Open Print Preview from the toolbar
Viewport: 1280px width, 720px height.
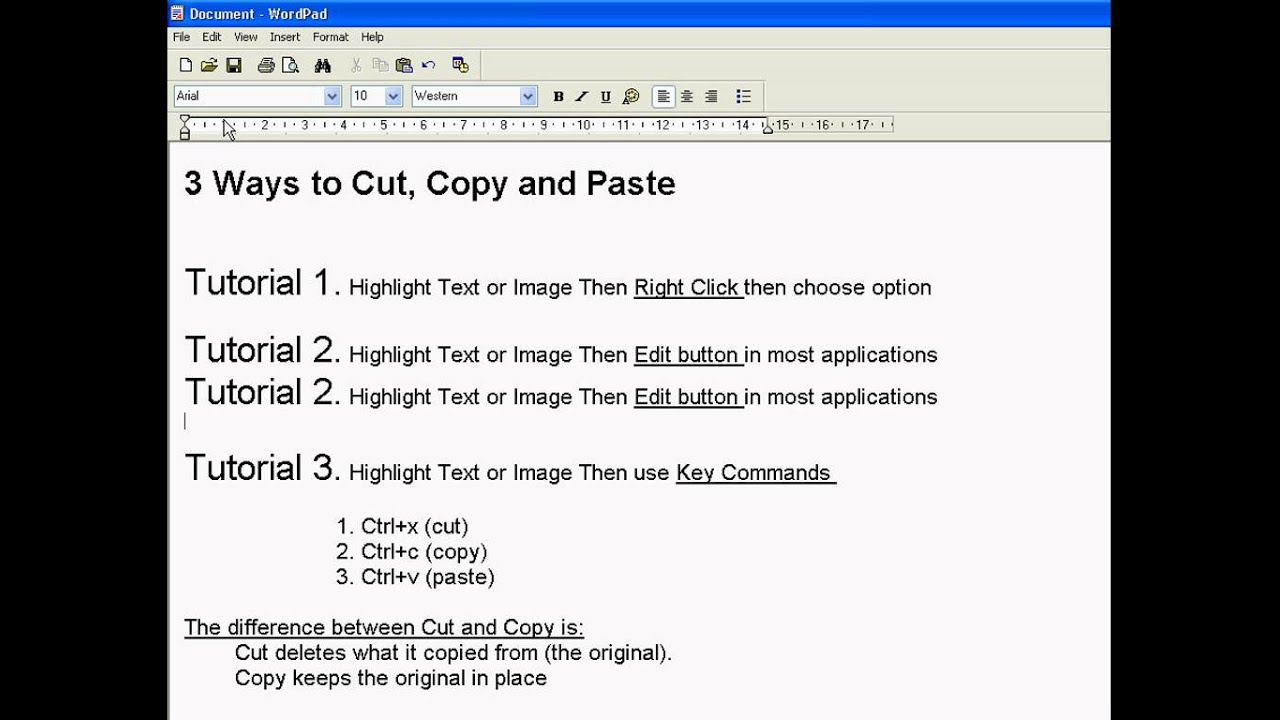click(290, 65)
